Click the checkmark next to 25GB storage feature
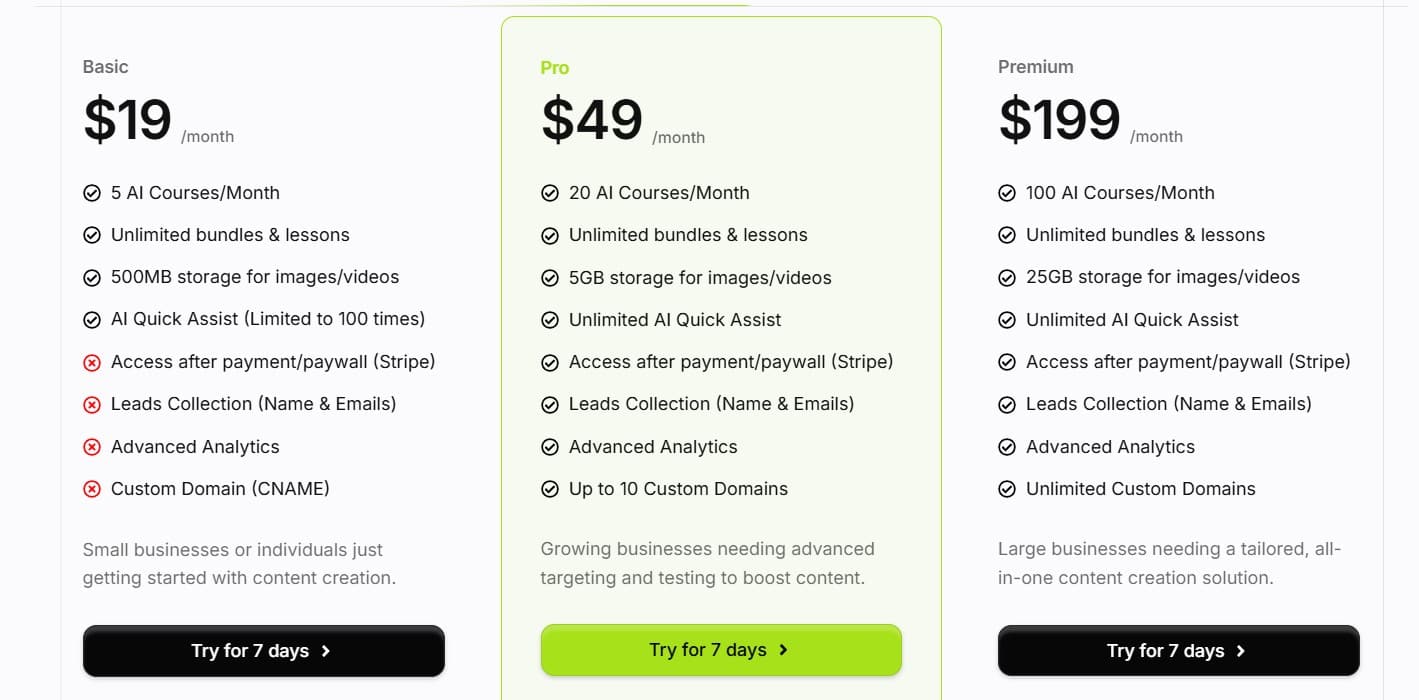The height and width of the screenshot is (700, 1419). tap(1006, 277)
